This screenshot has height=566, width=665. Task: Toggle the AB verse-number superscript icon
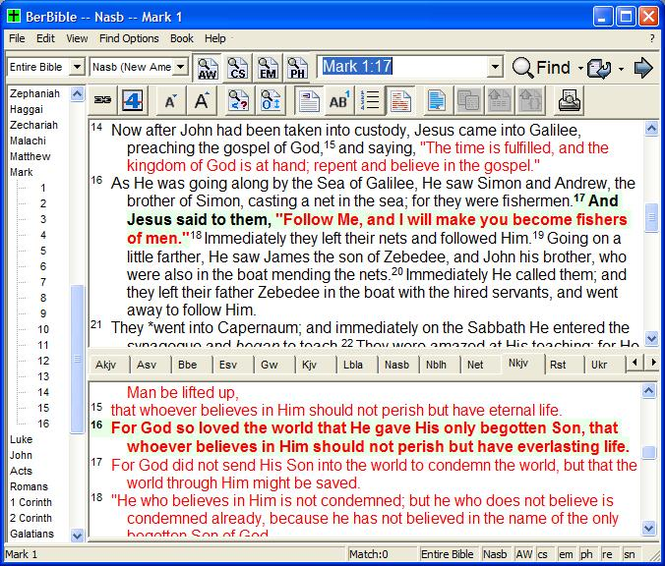point(339,100)
